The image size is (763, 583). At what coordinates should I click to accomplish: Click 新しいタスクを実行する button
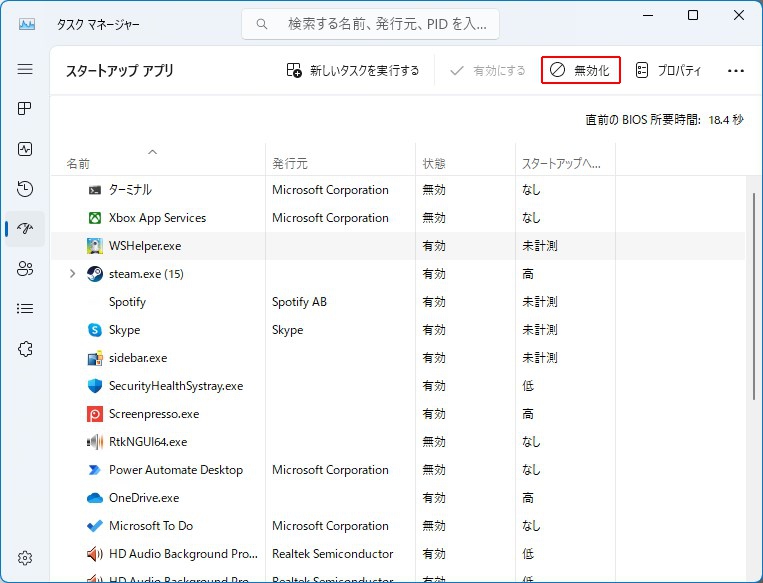click(x=353, y=71)
